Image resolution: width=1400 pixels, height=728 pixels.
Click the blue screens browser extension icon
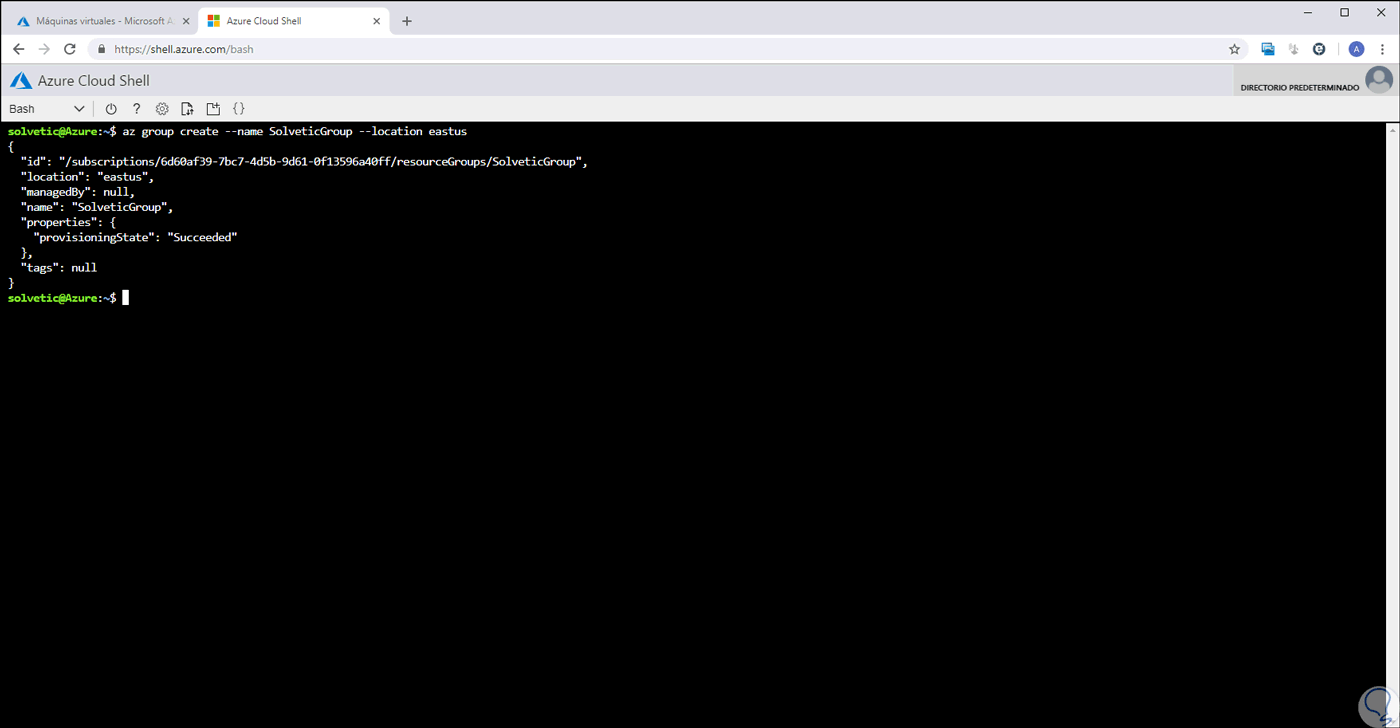click(1268, 49)
